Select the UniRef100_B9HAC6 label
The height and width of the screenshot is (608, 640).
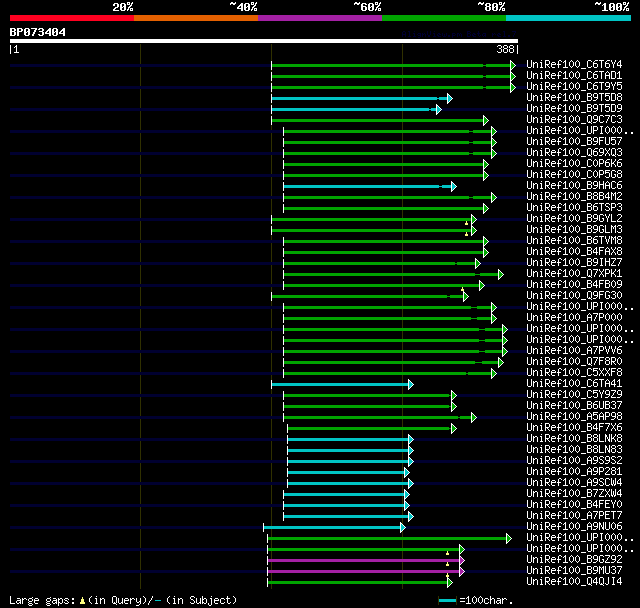pyautogui.click(x=574, y=186)
